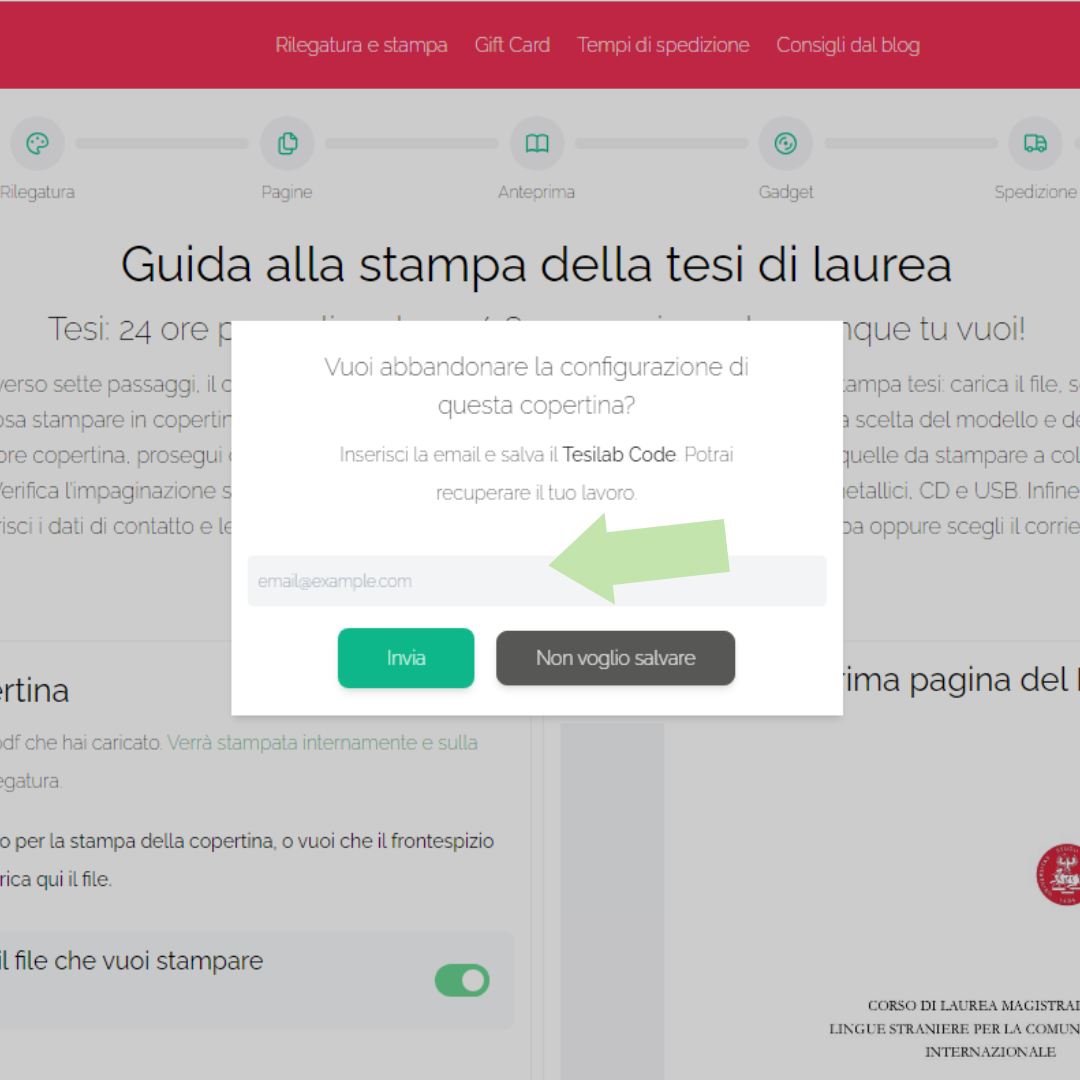The image size is (1080, 1080).
Task: Open the Gift Card page
Action: click(x=512, y=44)
